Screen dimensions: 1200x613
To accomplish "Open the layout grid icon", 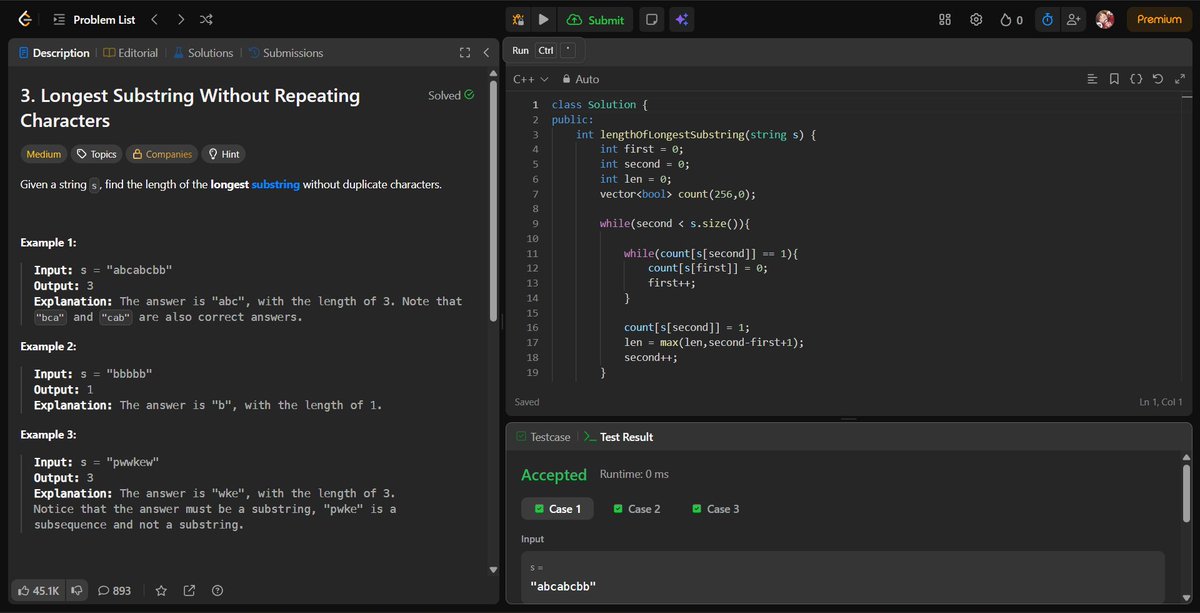I will [945, 19].
